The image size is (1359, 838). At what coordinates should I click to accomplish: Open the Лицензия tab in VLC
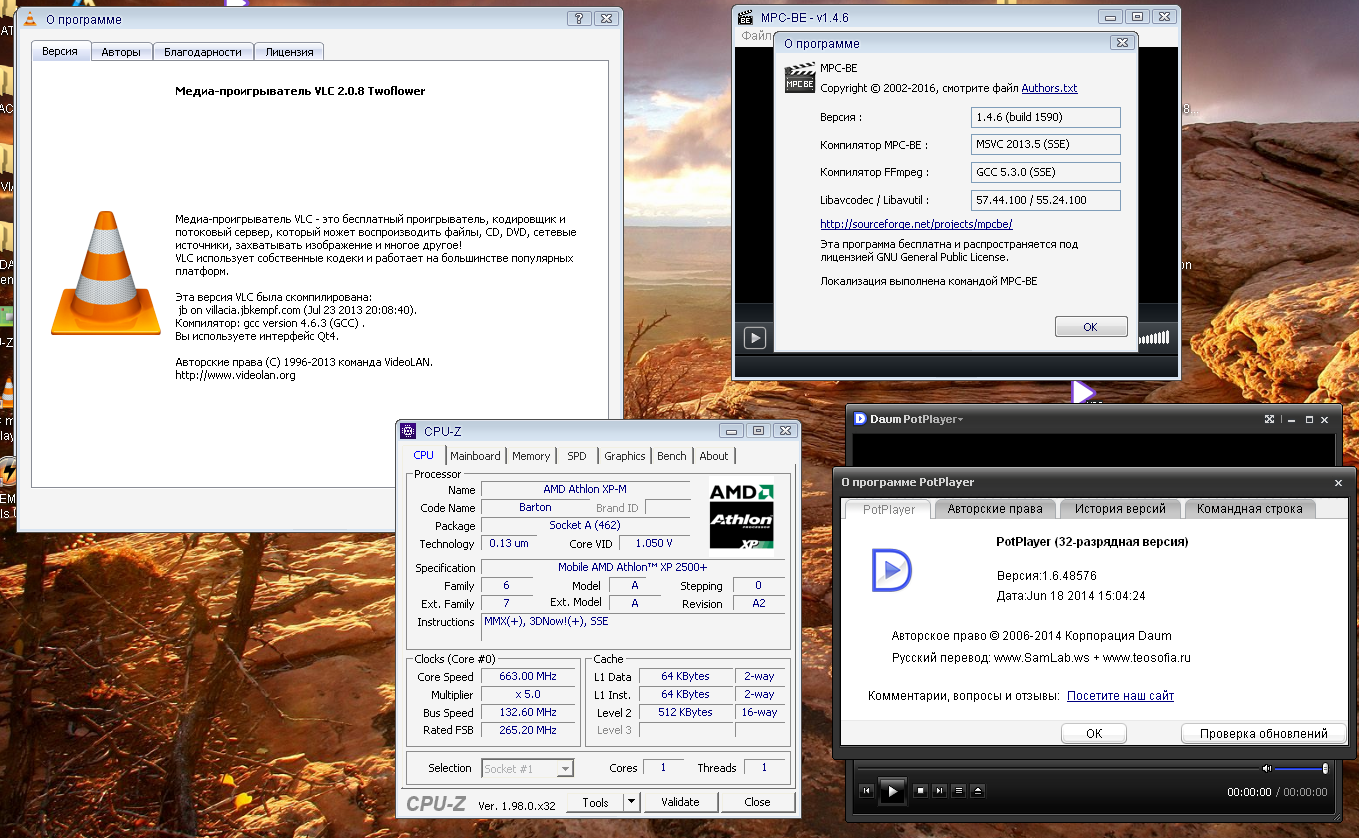[290, 52]
